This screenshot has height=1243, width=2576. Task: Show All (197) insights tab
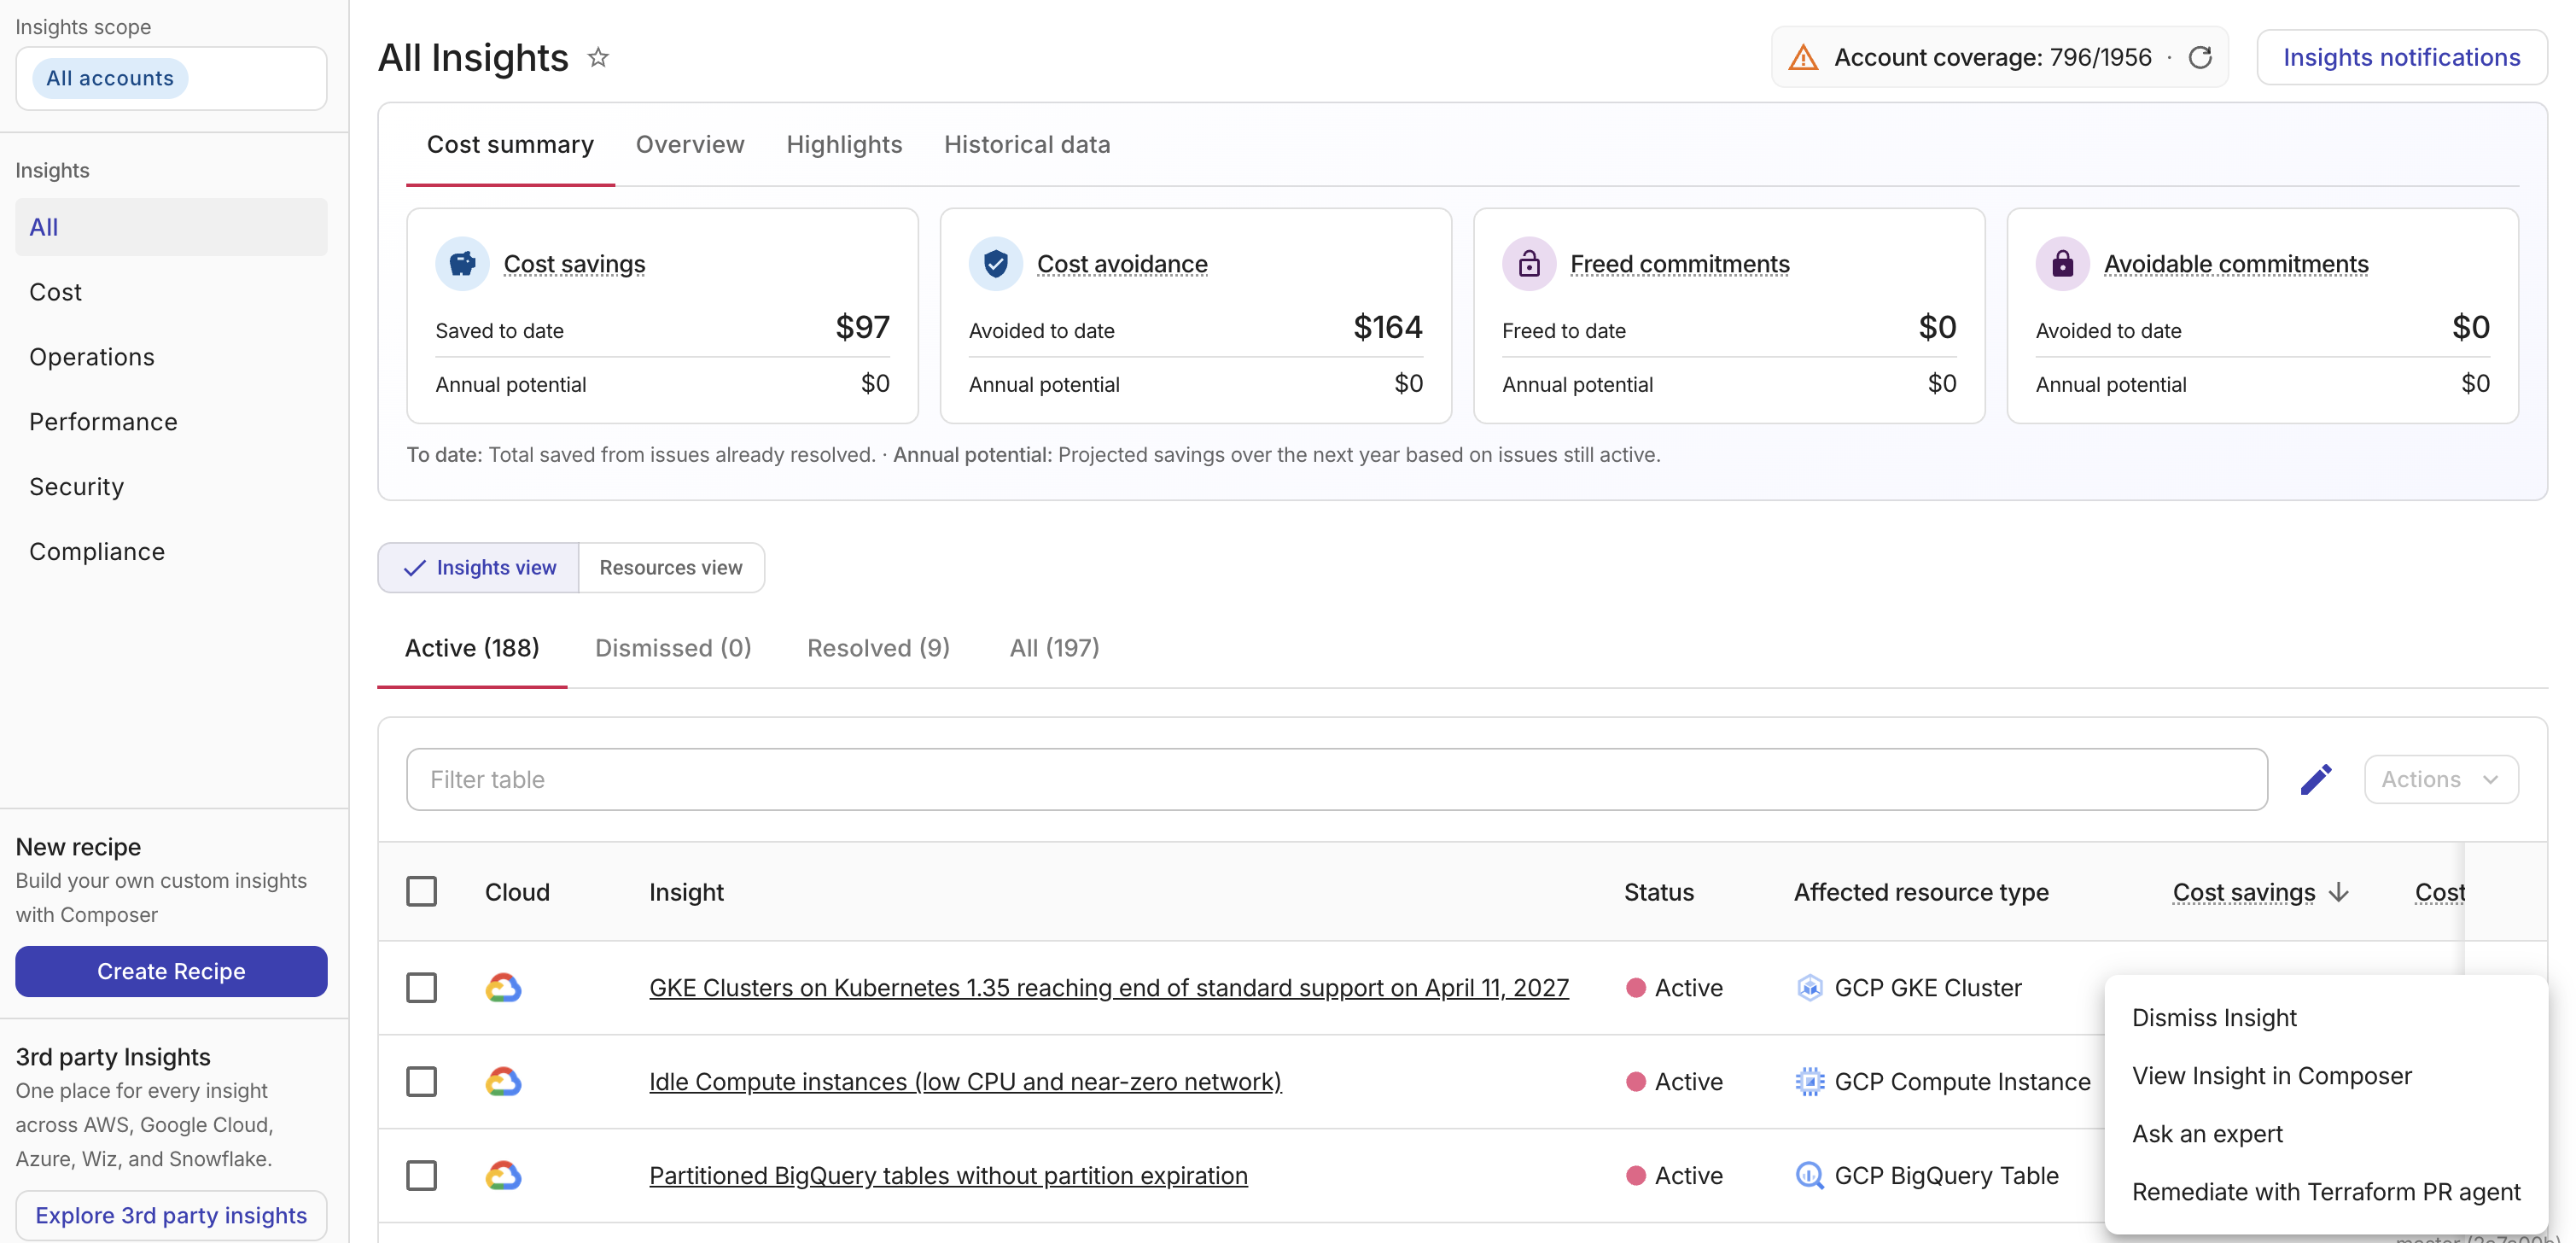click(x=1054, y=648)
